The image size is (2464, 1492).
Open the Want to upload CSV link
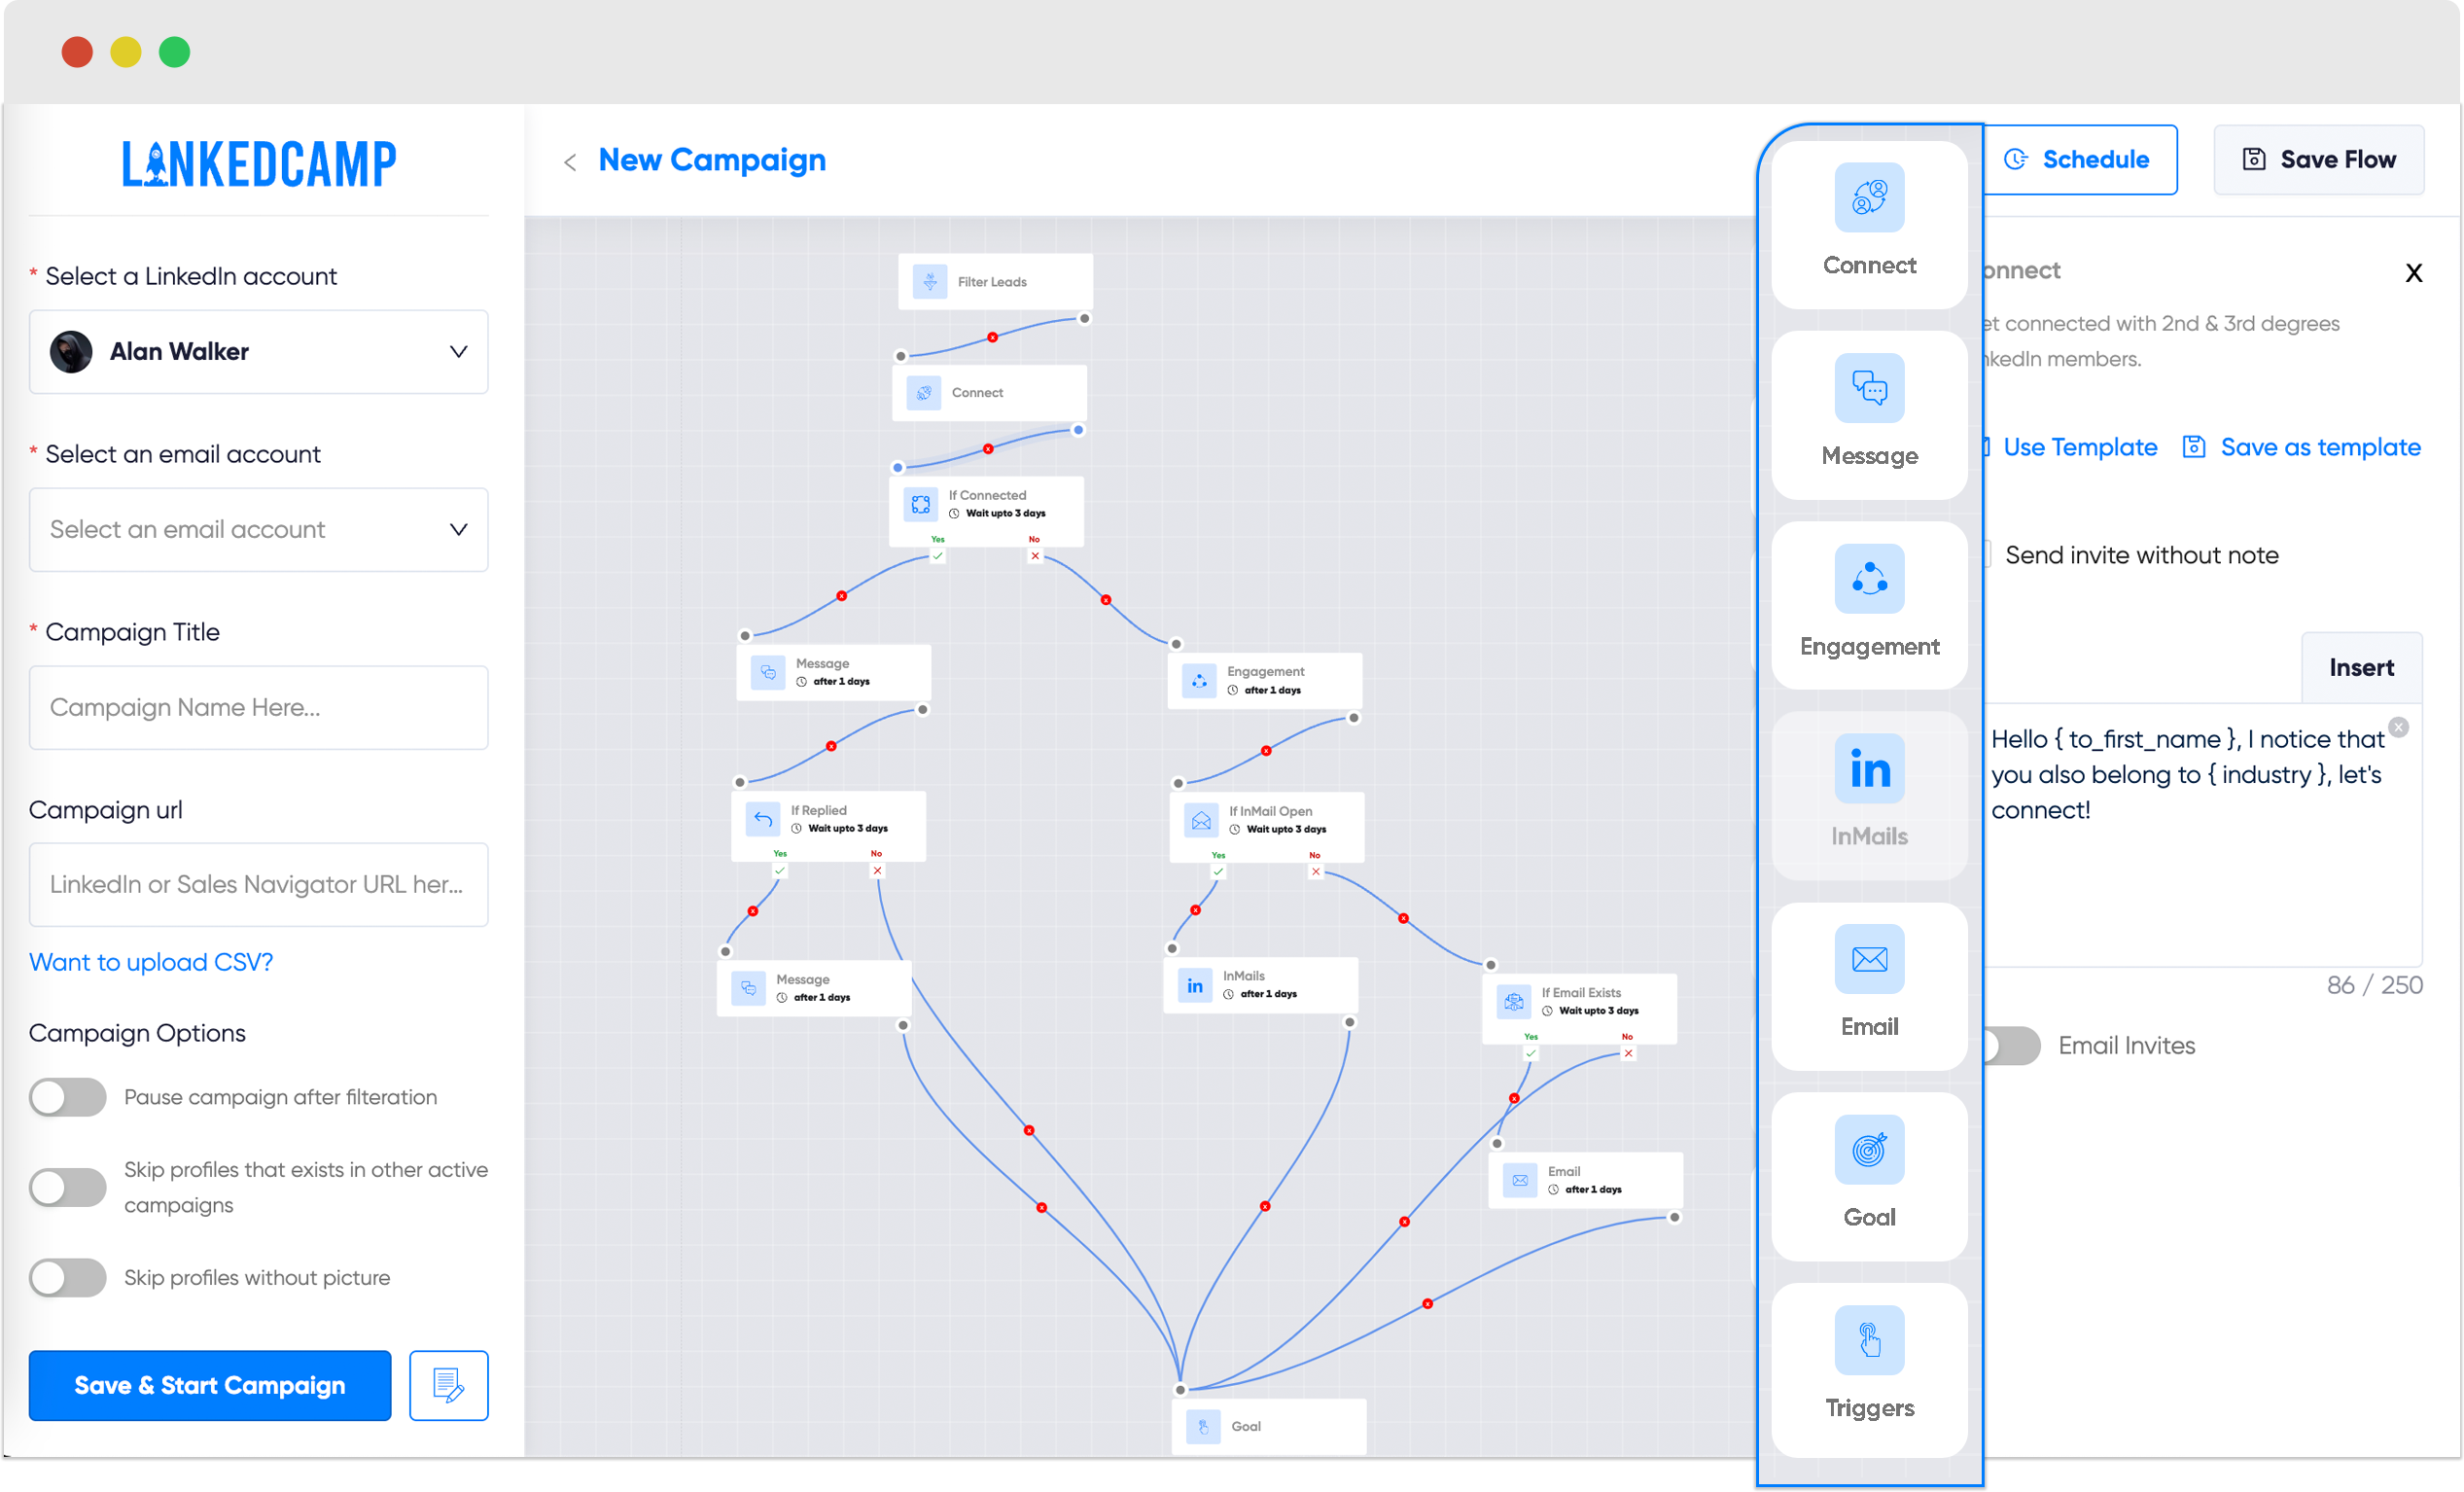pos(150,962)
